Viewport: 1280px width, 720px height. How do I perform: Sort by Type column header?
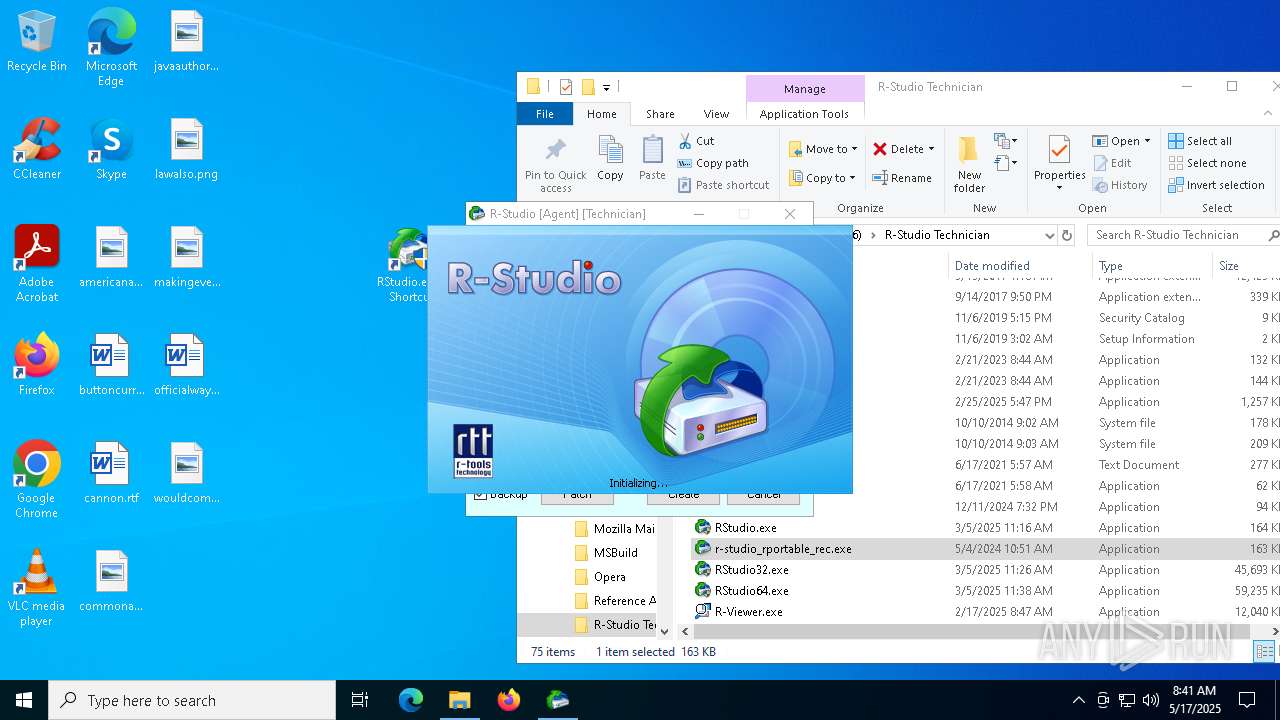(x=1150, y=265)
